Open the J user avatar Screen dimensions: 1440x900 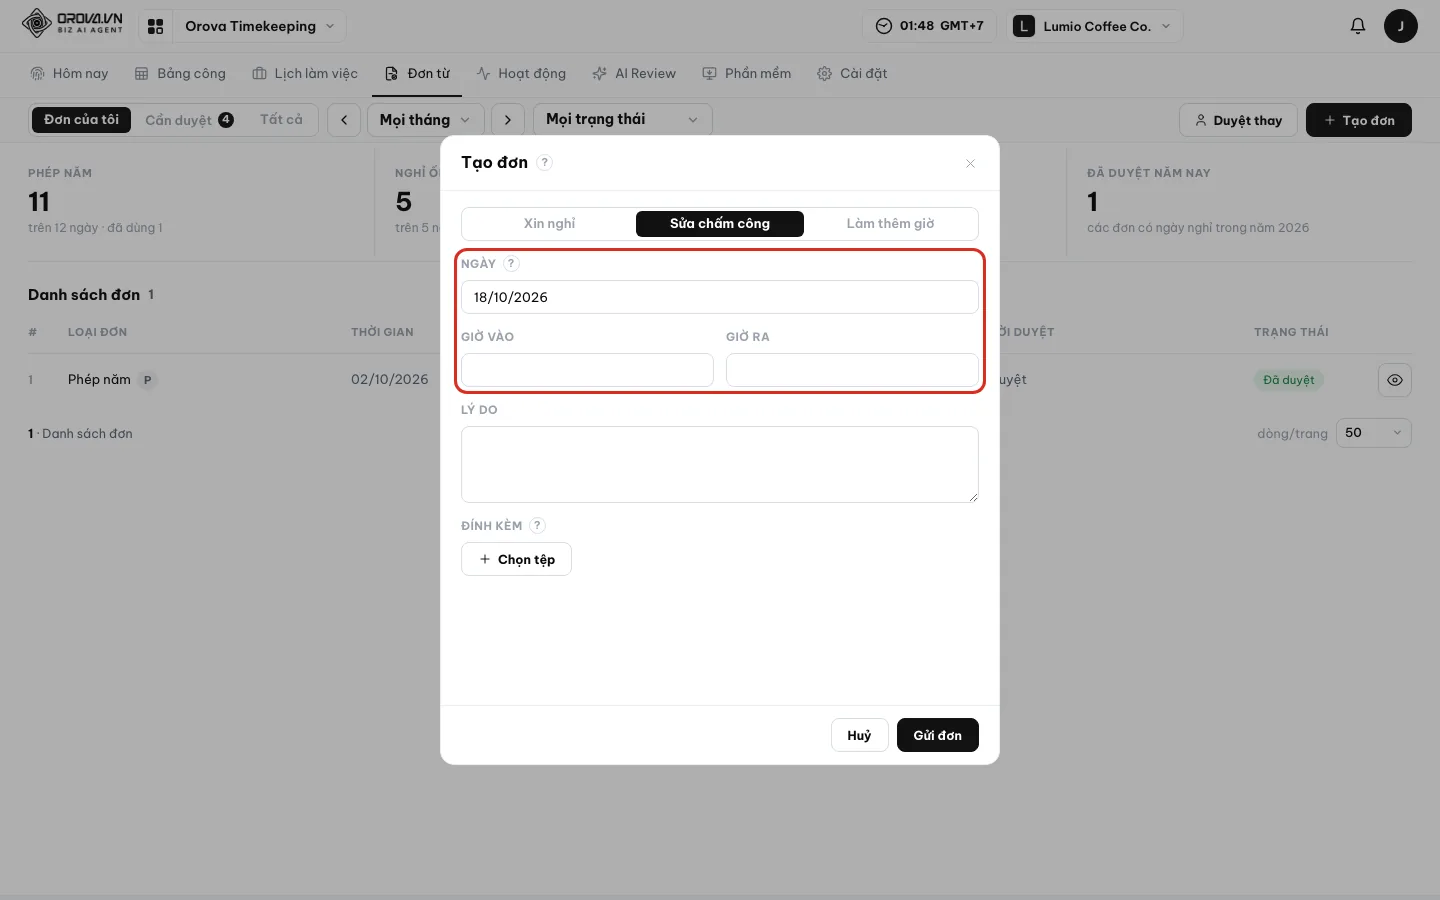click(1400, 26)
